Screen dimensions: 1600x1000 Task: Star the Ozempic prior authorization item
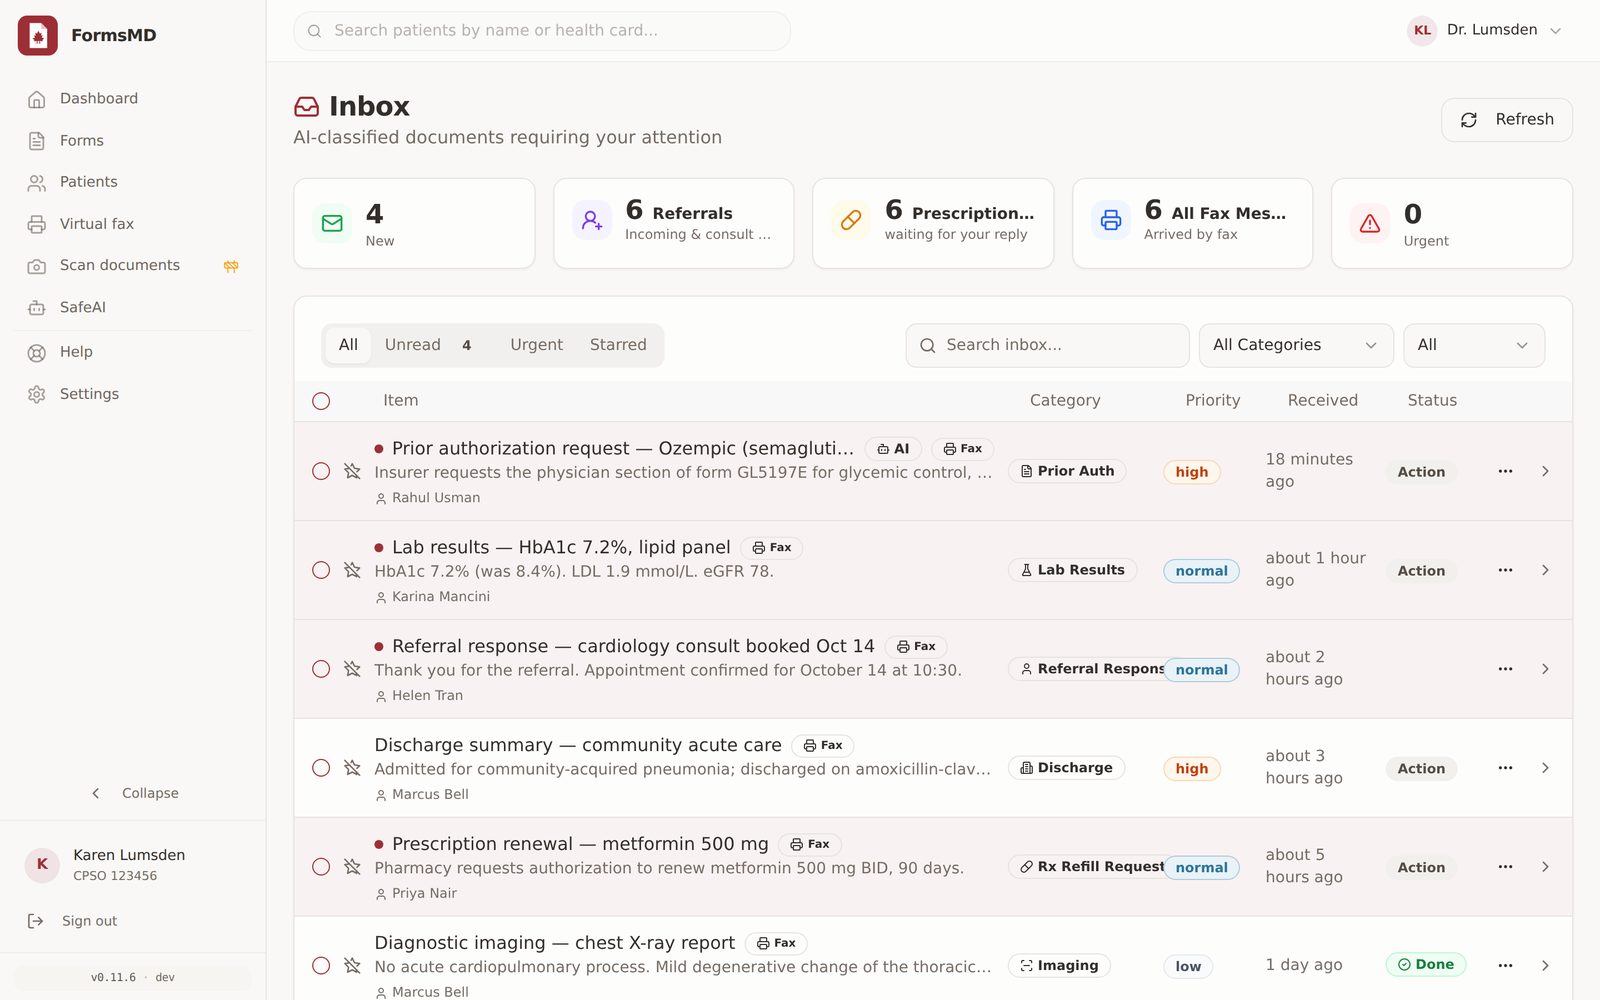click(352, 471)
